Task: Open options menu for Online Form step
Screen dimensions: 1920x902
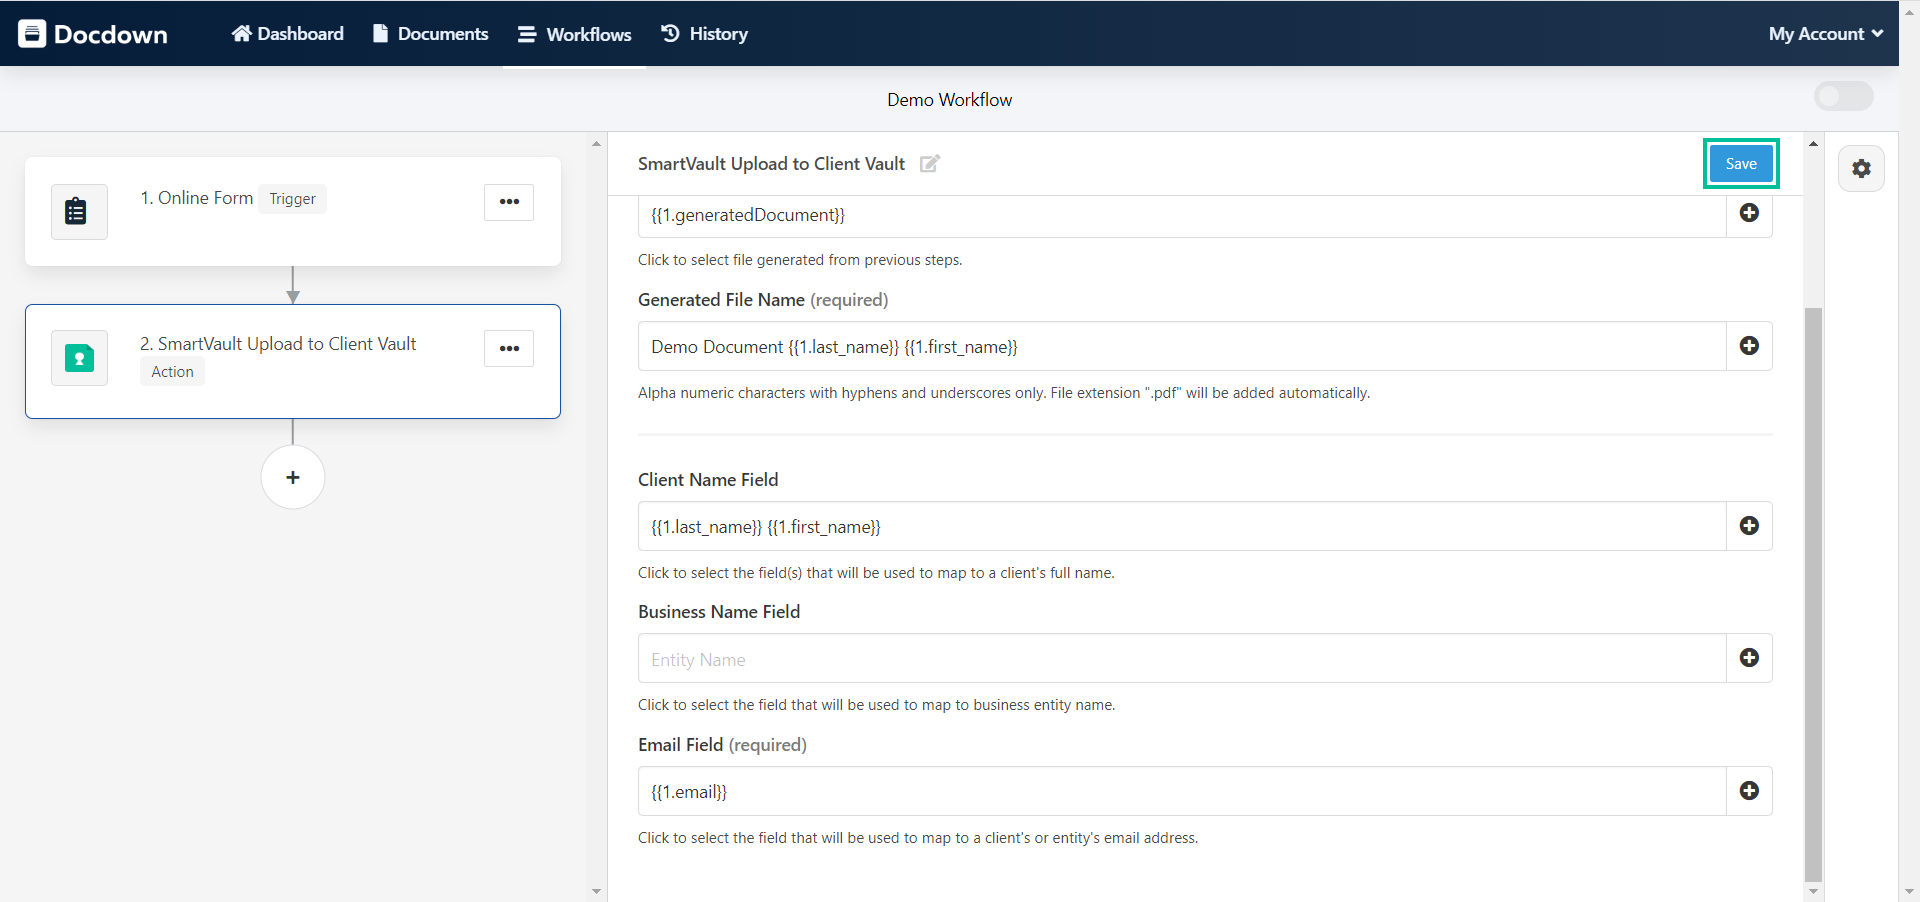Action: pyautogui.click(x=509, y=201)
